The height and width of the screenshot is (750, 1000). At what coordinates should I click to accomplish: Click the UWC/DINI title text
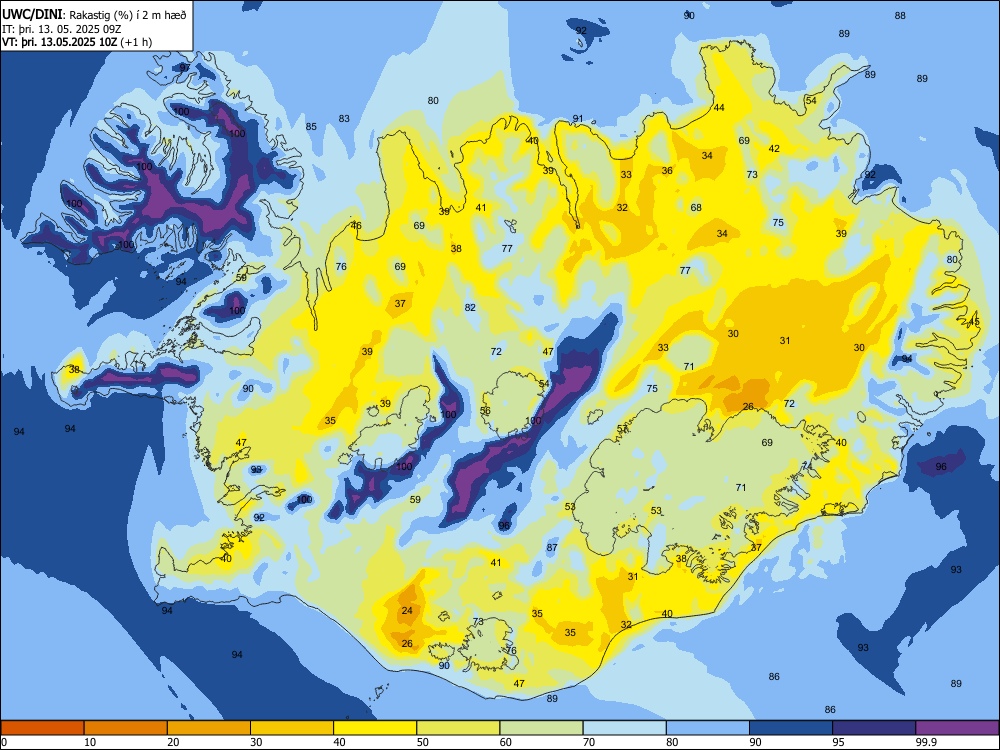(32, 14)
